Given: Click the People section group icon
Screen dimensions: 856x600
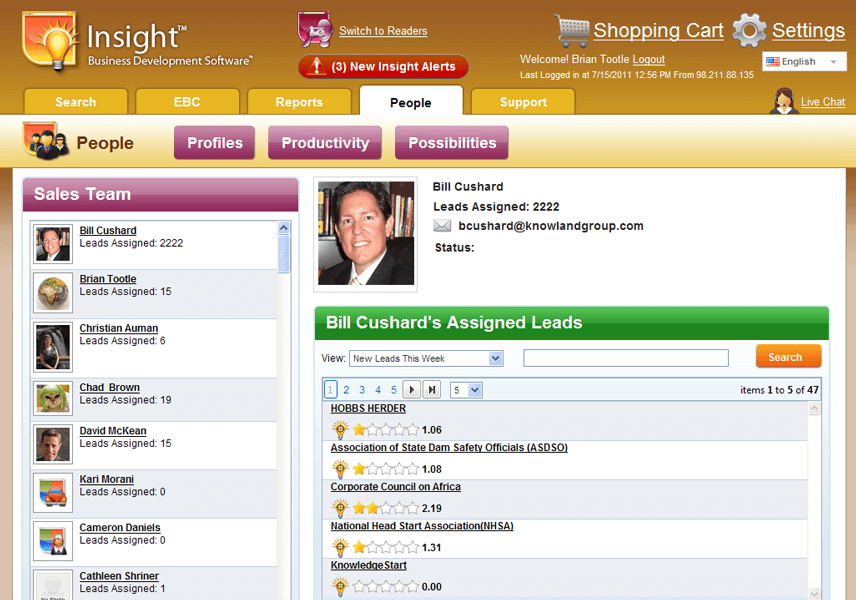Looking at the screenshot, I should click(x=46, y=141).
